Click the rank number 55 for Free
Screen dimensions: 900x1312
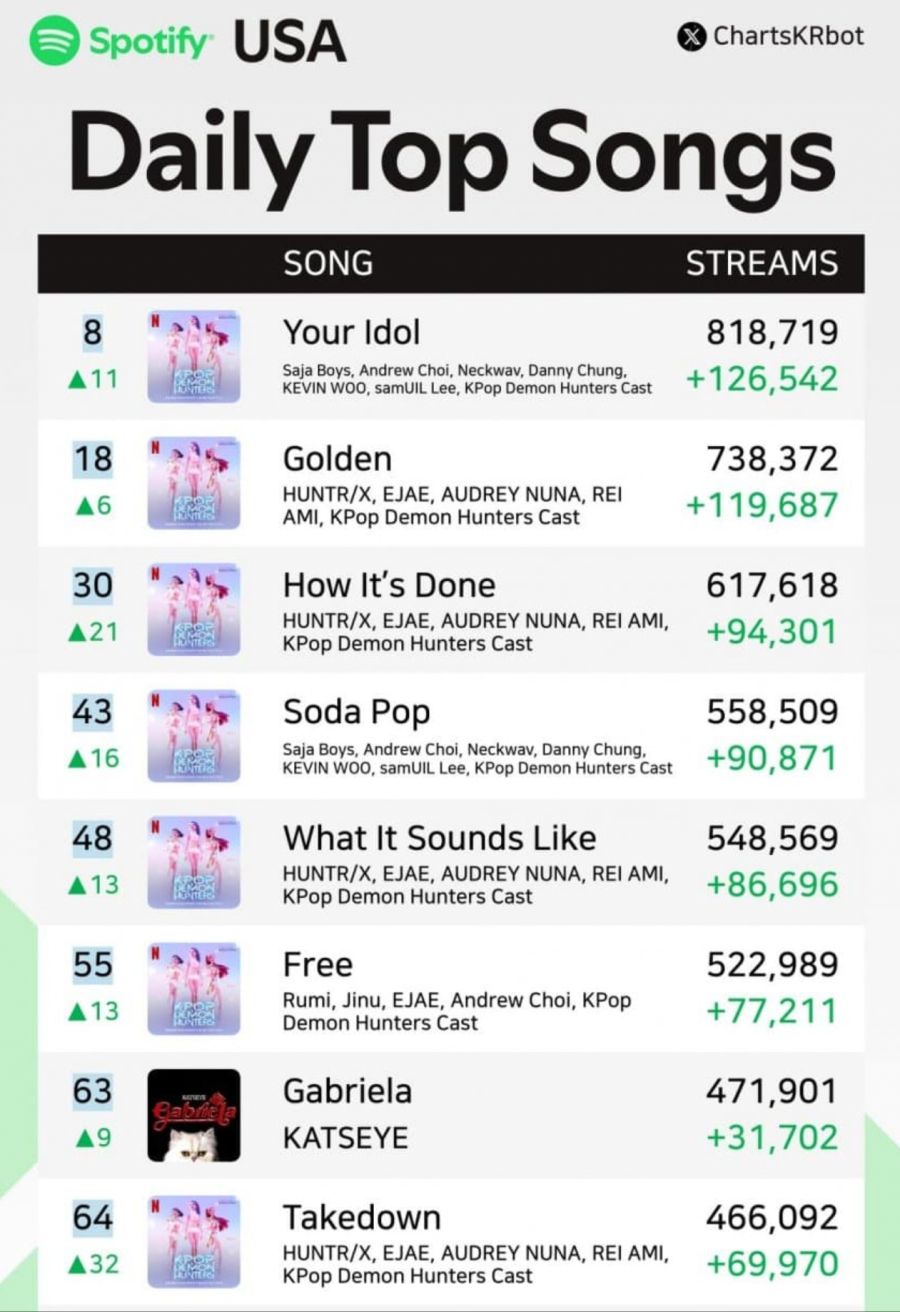(x=92, y=965)
